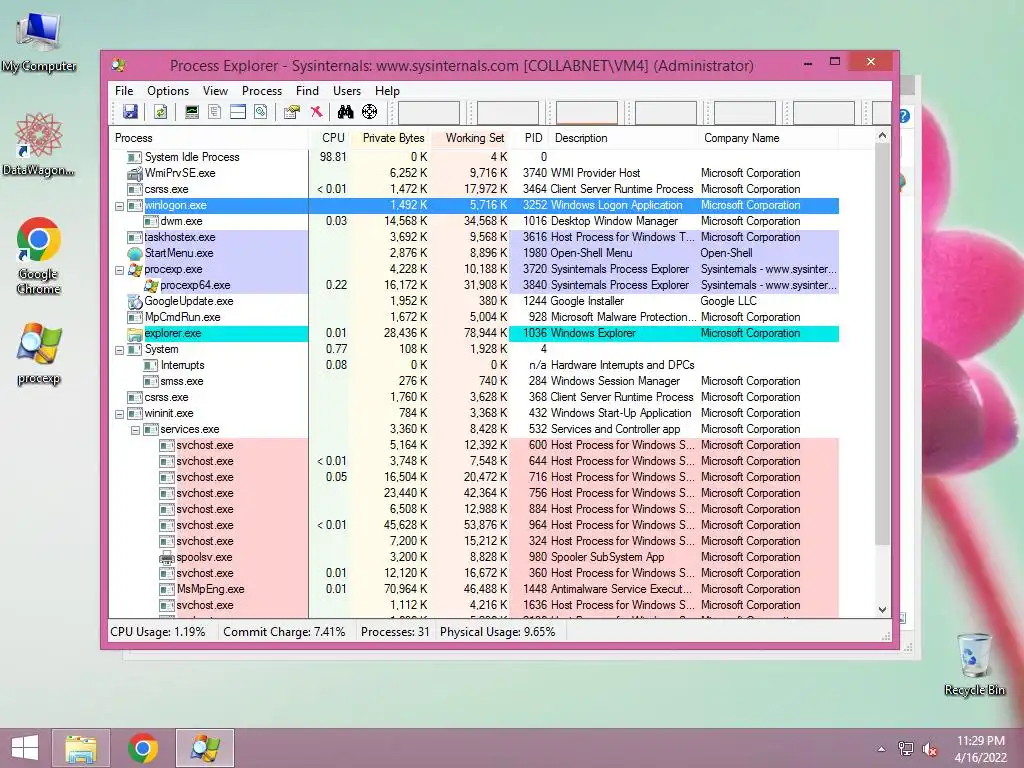
Task: Open process Properties toolbar icon
Action: [291, 112]
